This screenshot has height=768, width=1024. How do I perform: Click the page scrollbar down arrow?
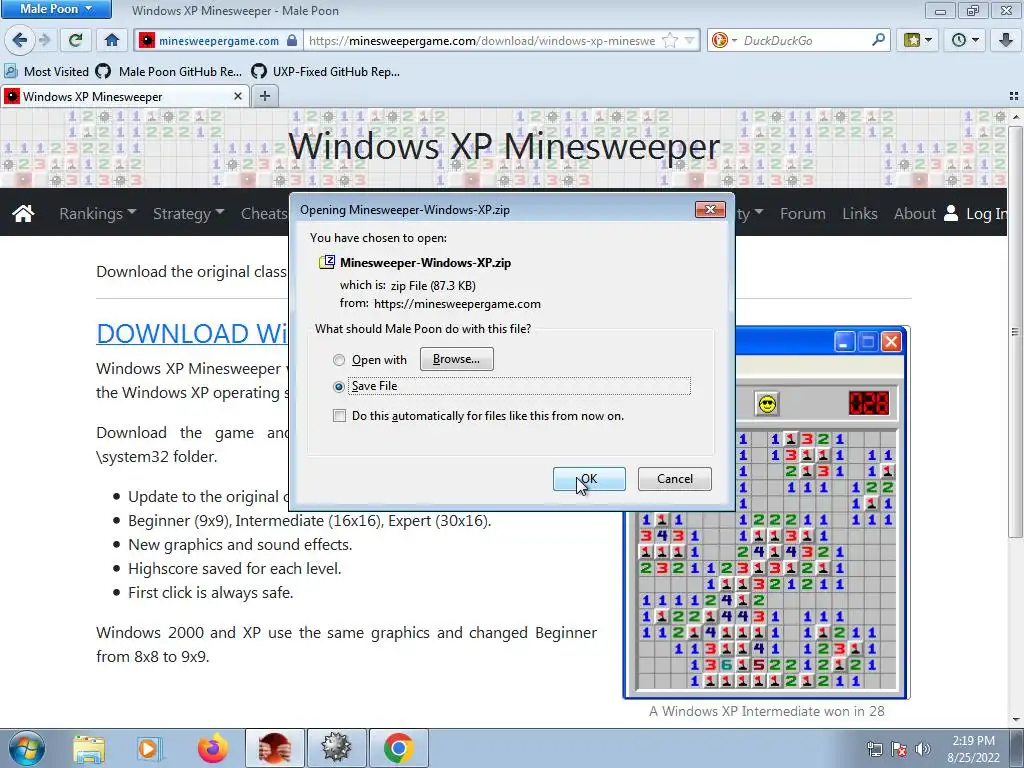[1016, 720]
